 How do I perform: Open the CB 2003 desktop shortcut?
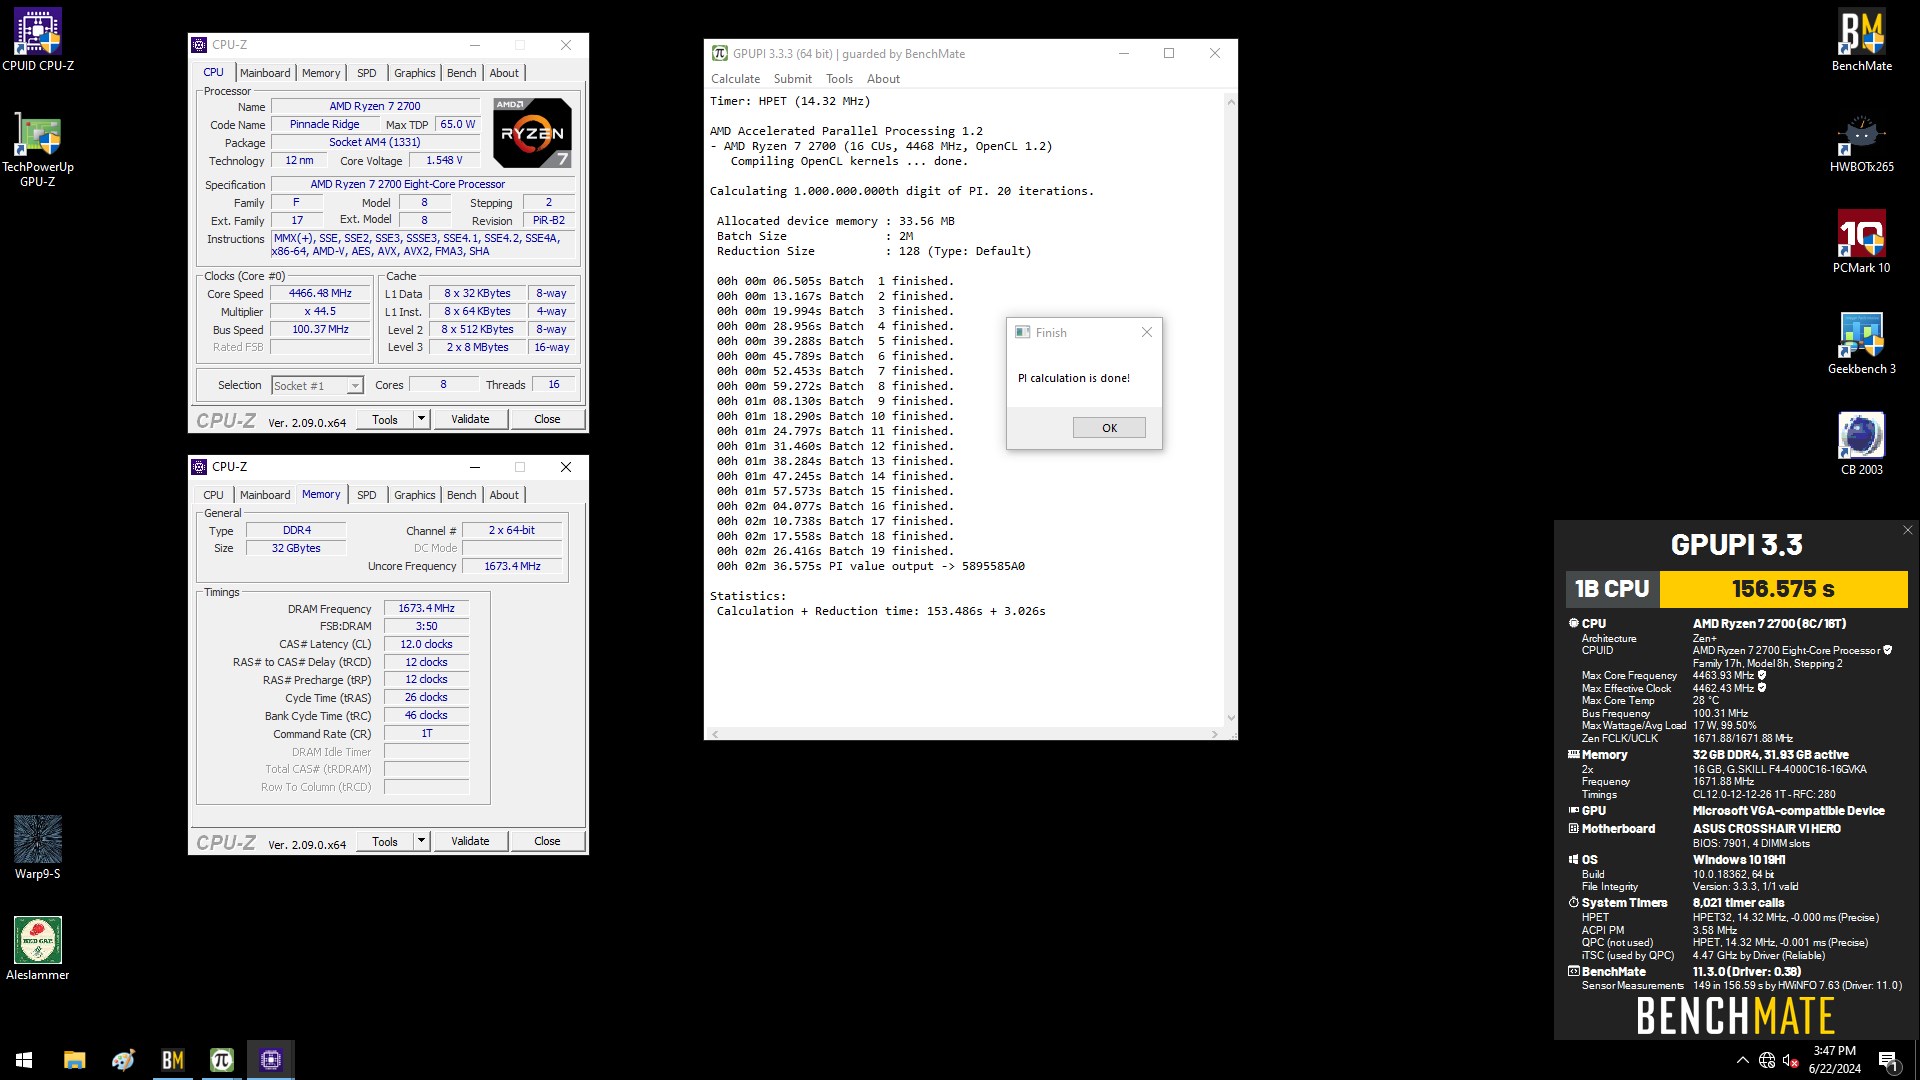click(1861, 444)
